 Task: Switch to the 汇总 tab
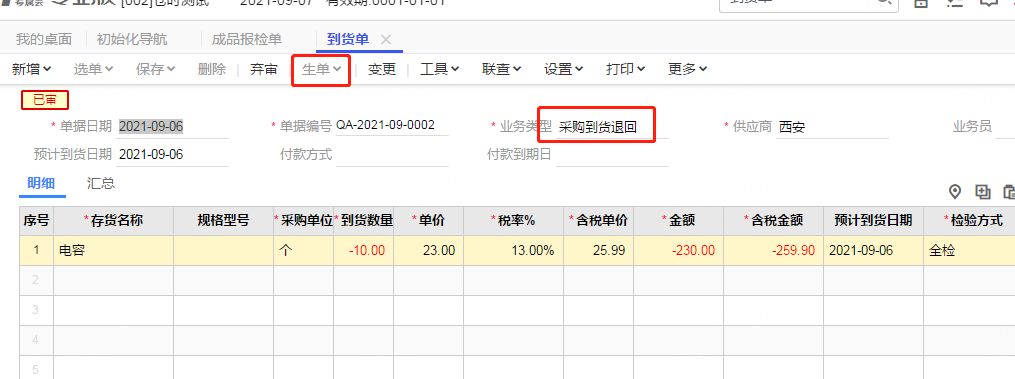pos(101,183)
